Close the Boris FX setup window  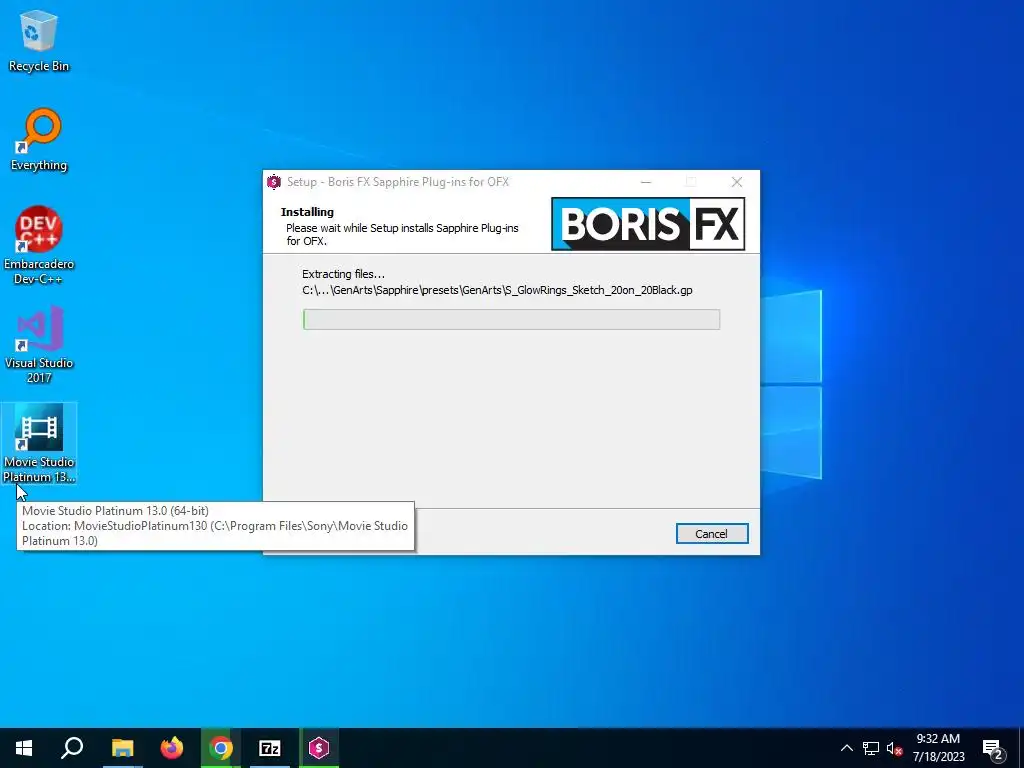point(737,182)
